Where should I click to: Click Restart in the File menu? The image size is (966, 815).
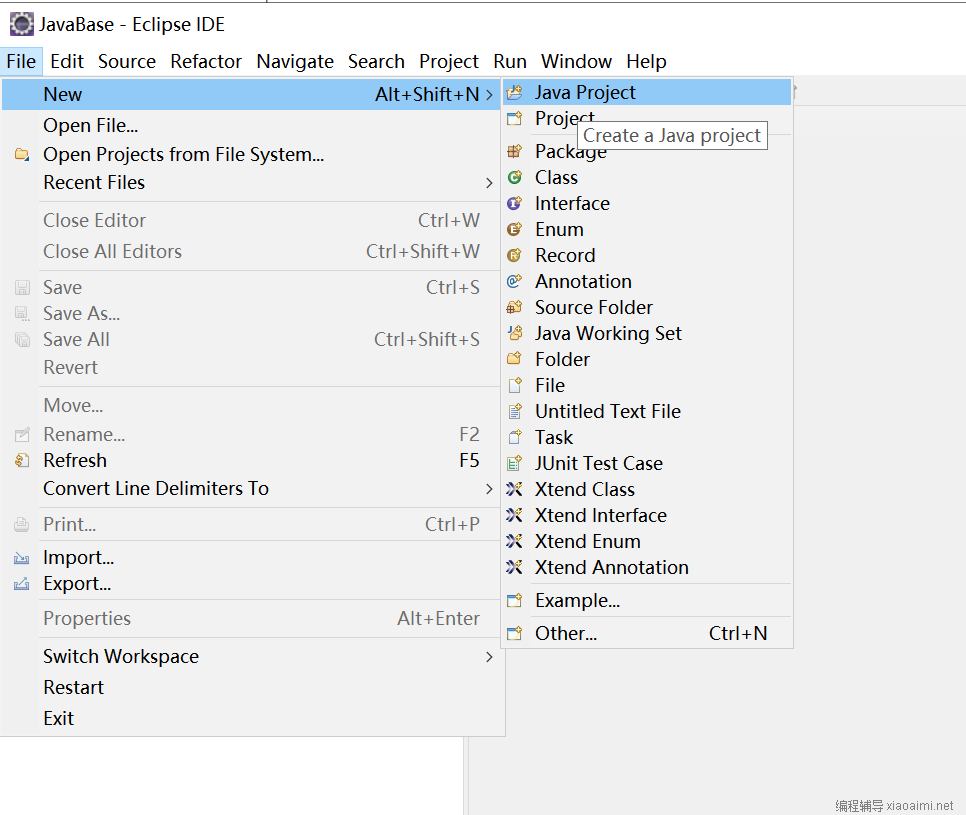tap(73, 688)
